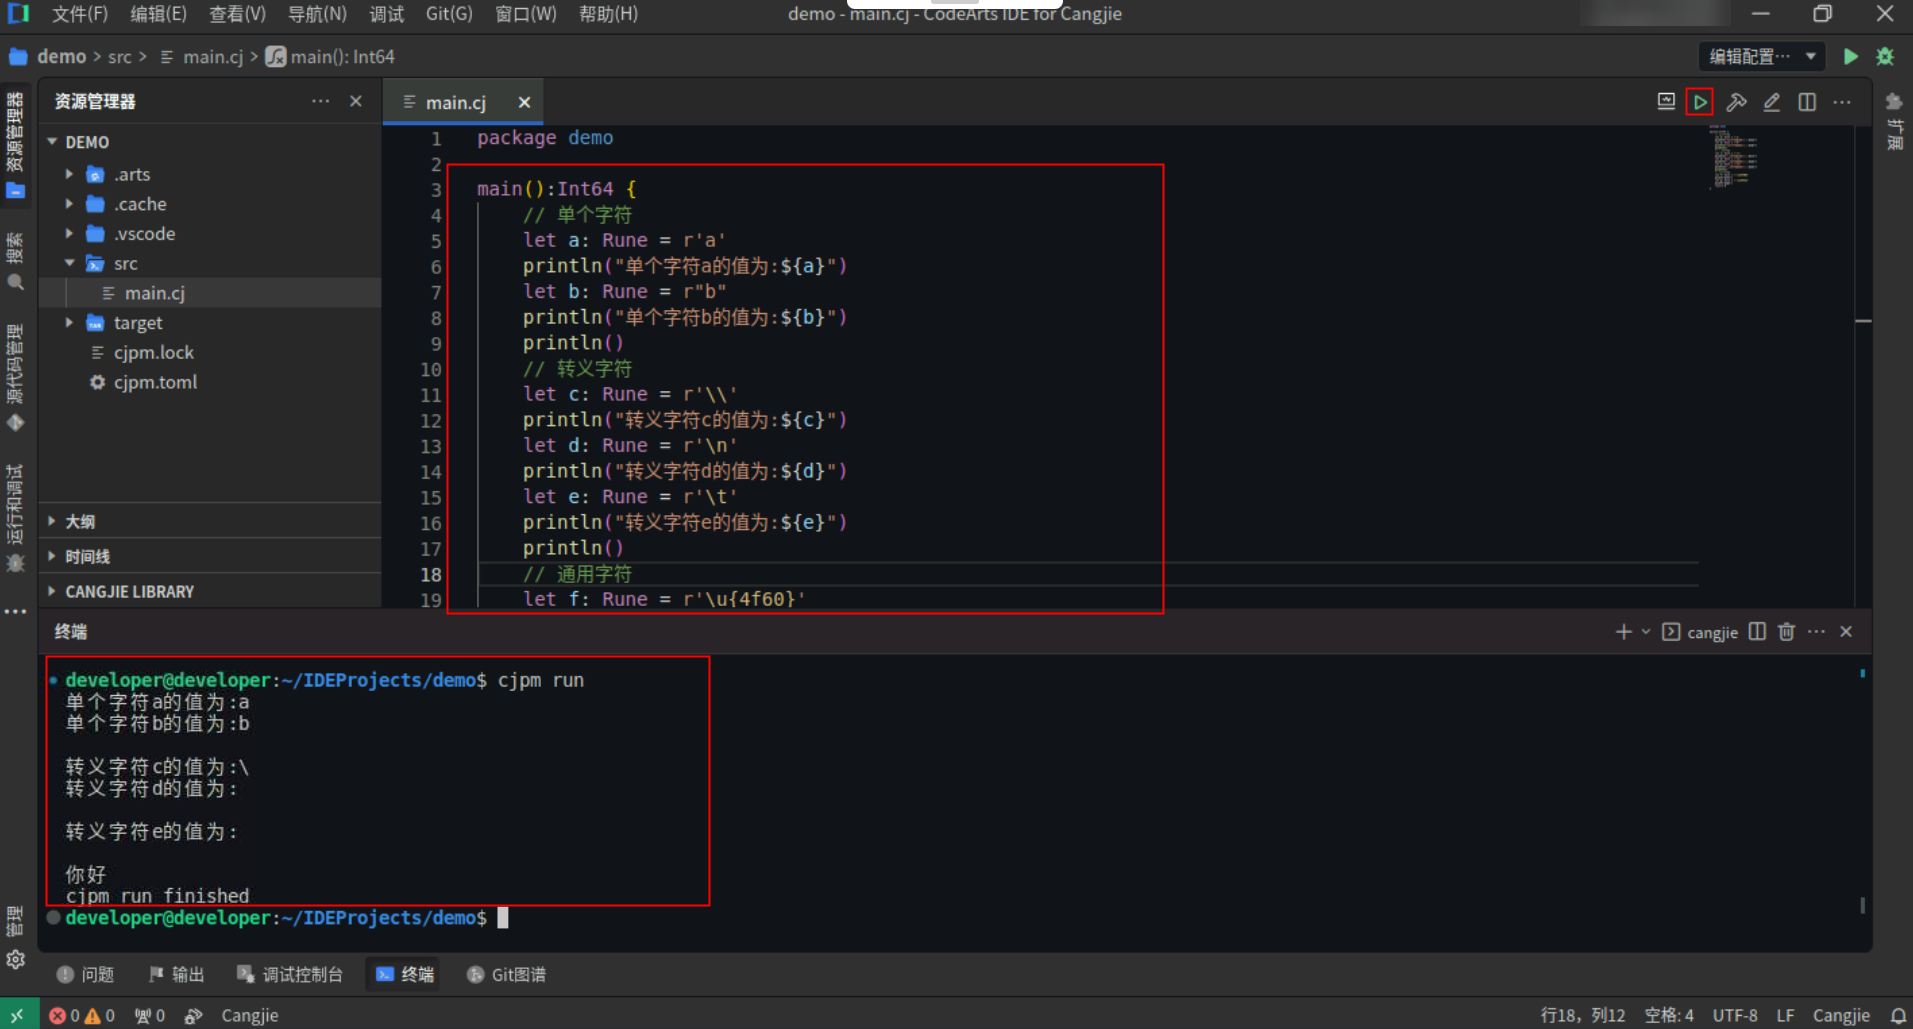The width and height of the screenshot is (1913, 1029).
Task: Change the LF line ending in status bar
Action: click(x=1785, y=1015)
